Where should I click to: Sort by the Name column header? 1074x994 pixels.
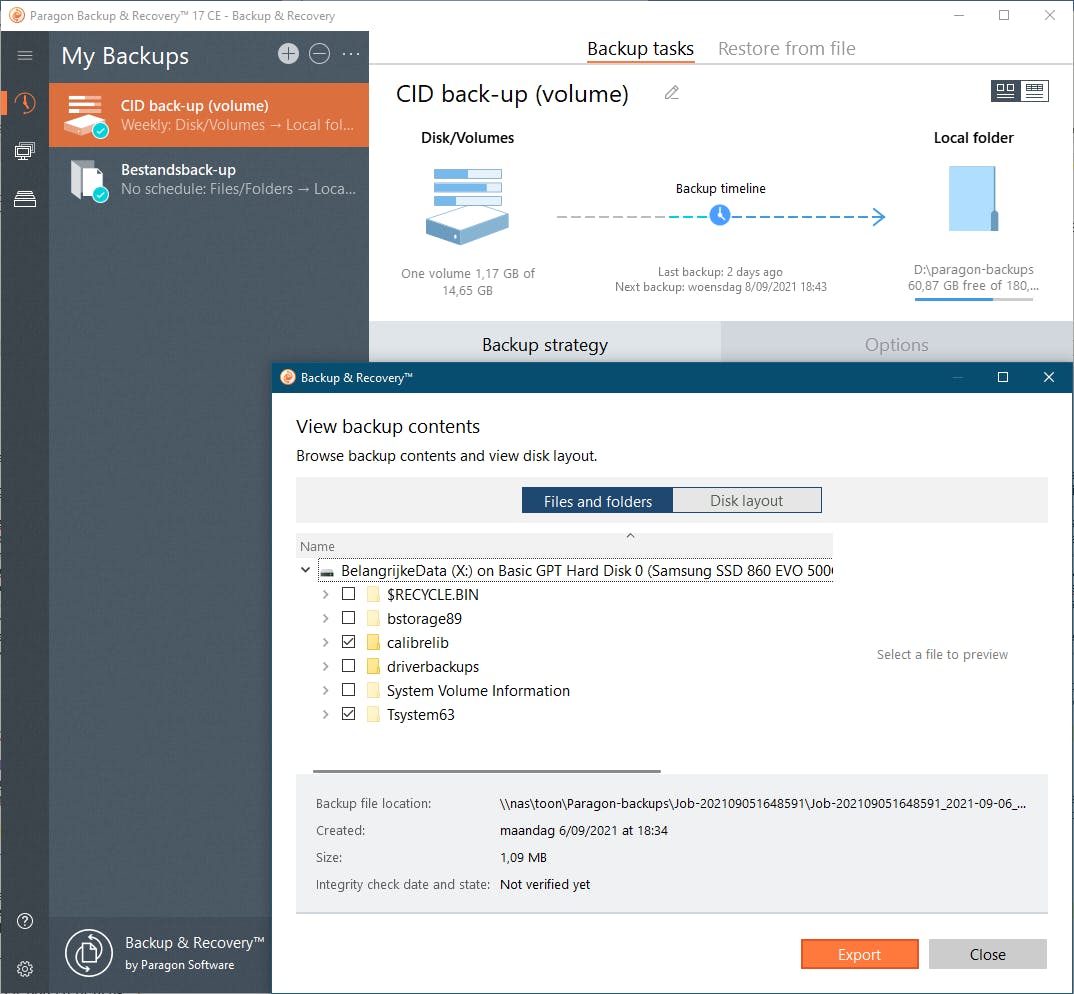pos(564,546)
